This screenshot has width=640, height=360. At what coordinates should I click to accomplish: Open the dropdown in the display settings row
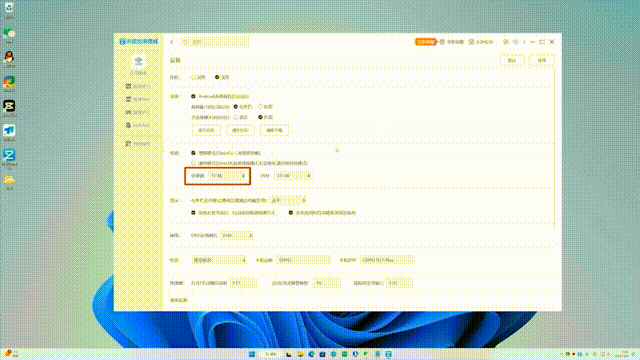click(x=289, y=200)
